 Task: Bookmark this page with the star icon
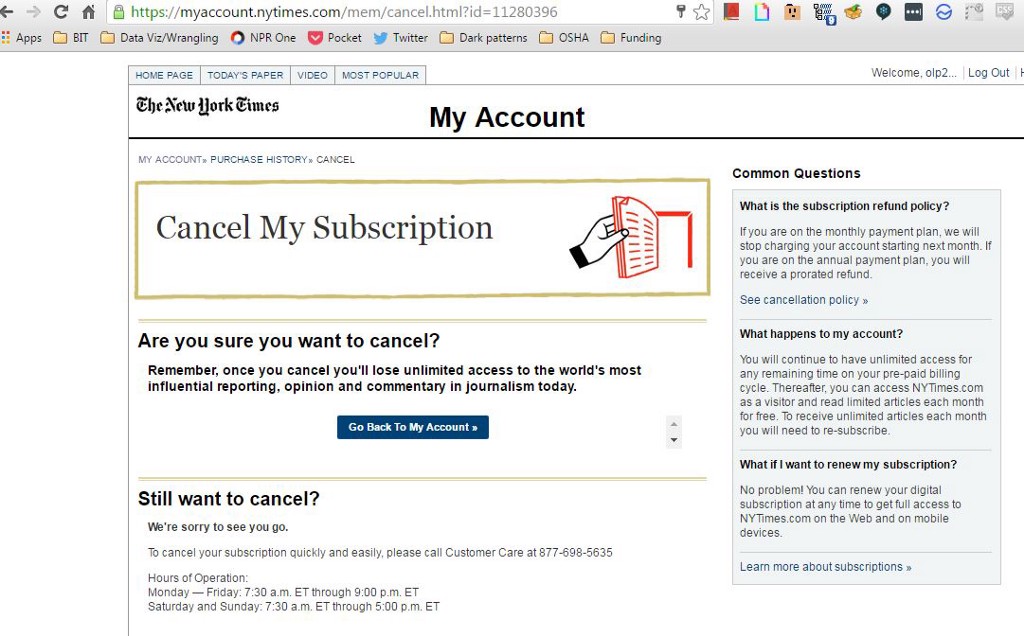tap(701, 12)
